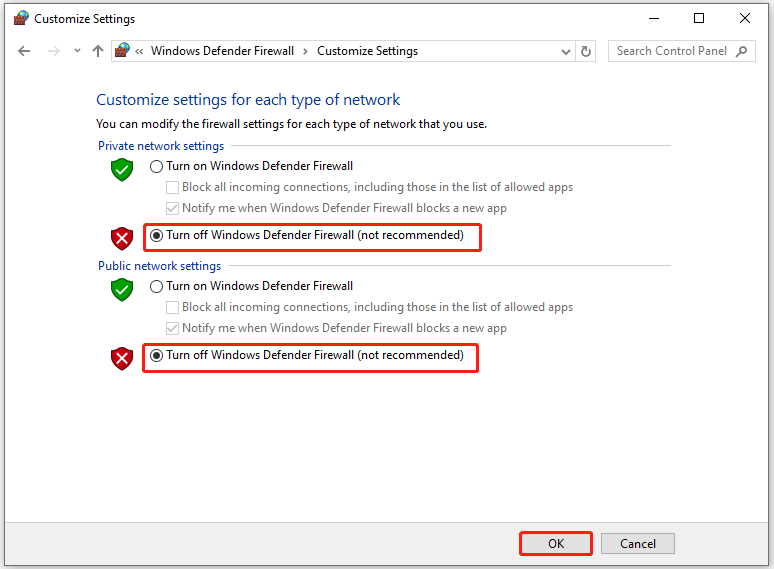Close the Customize Settings window

(745, 18)
